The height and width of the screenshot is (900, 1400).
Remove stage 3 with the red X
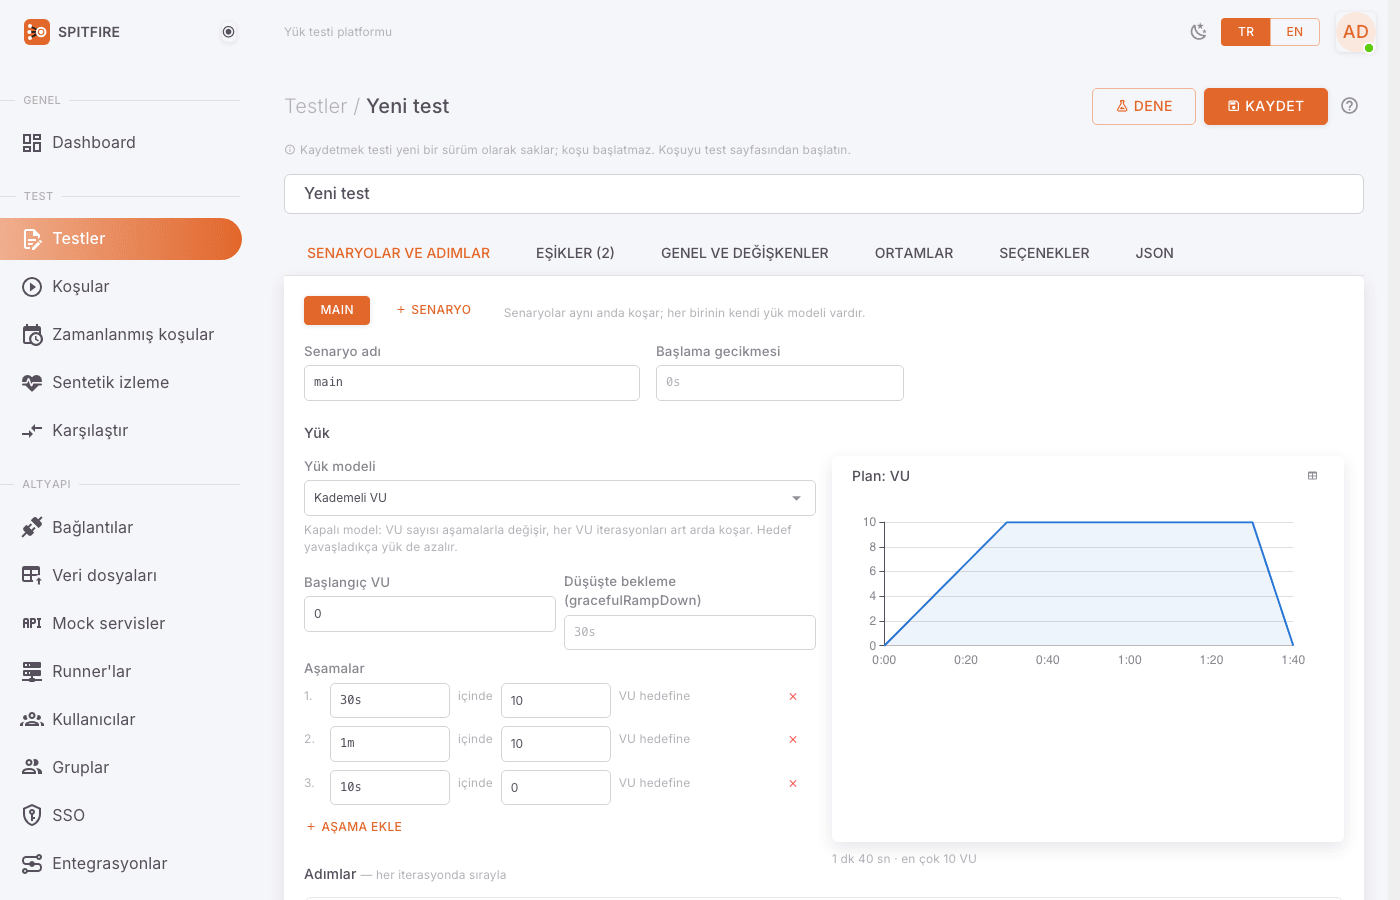[793, 784]
